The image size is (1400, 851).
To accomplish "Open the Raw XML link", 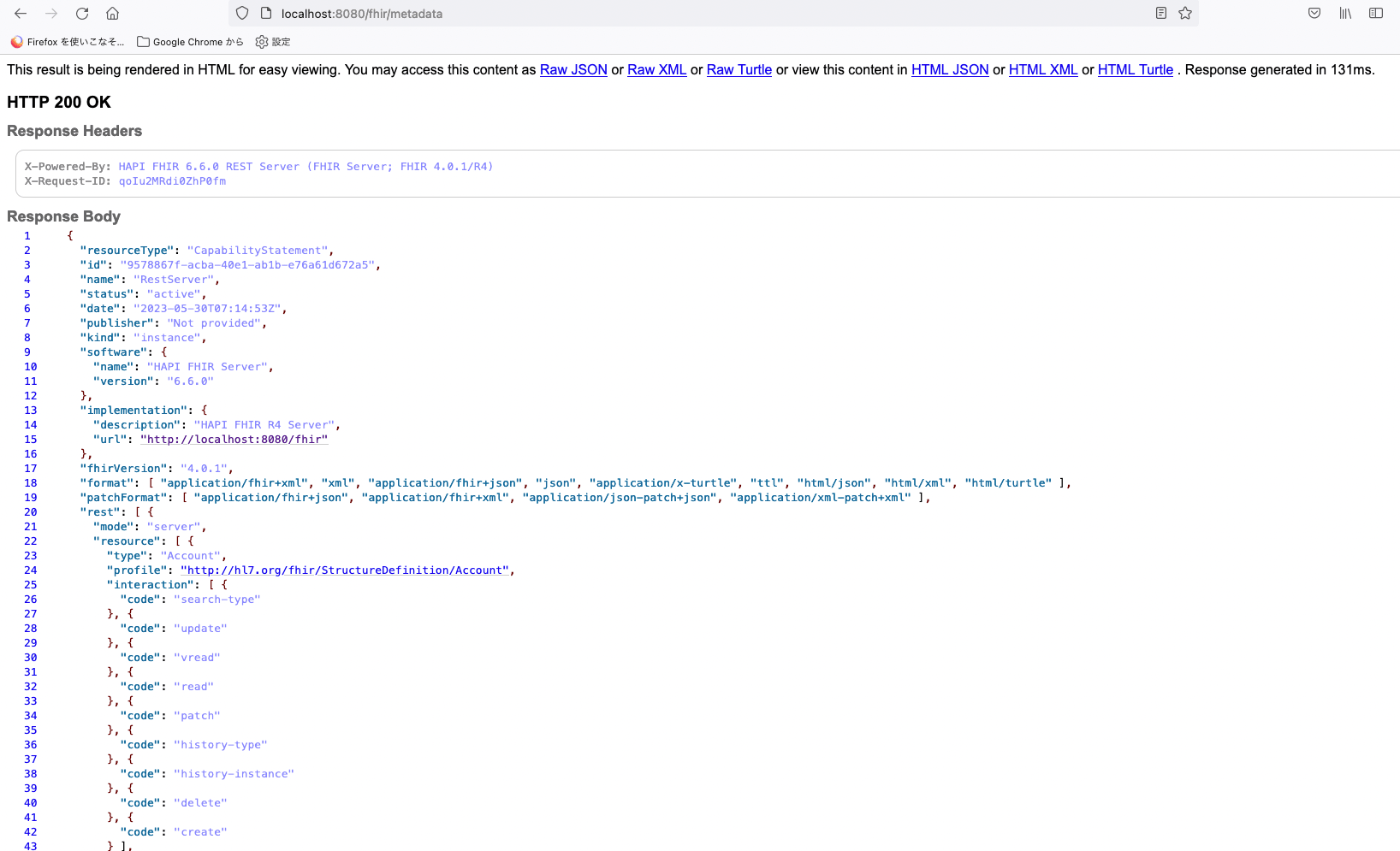I will (x=656, y=70).
